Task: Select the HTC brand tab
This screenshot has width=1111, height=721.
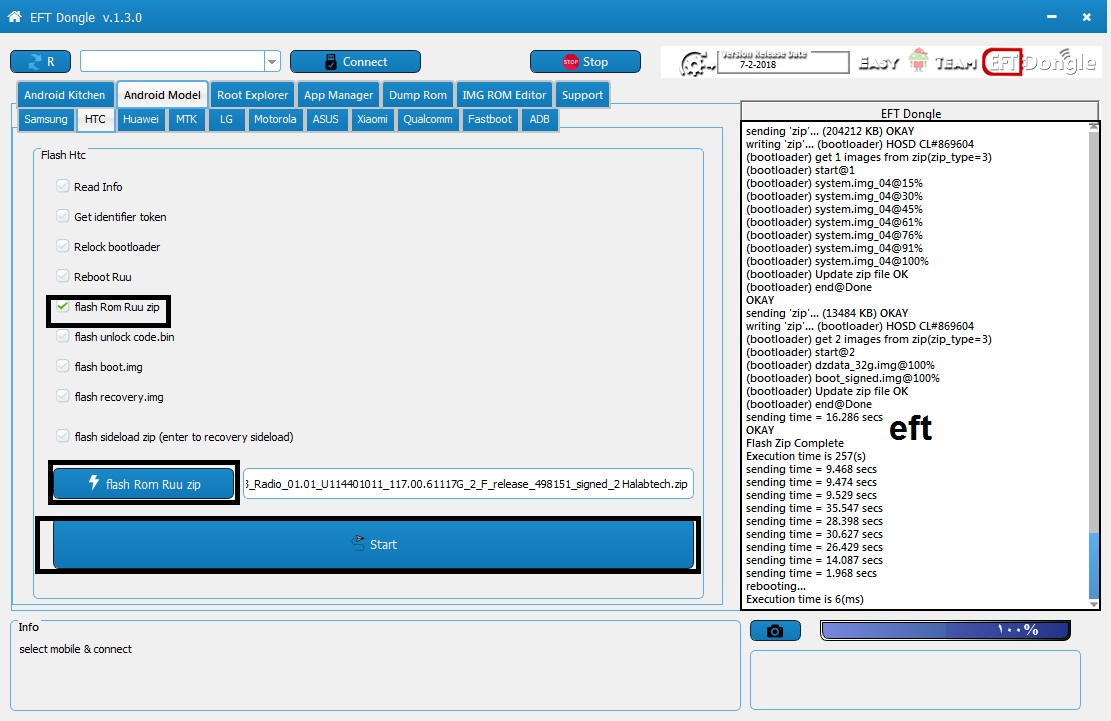Action: (x=95, y=119)
